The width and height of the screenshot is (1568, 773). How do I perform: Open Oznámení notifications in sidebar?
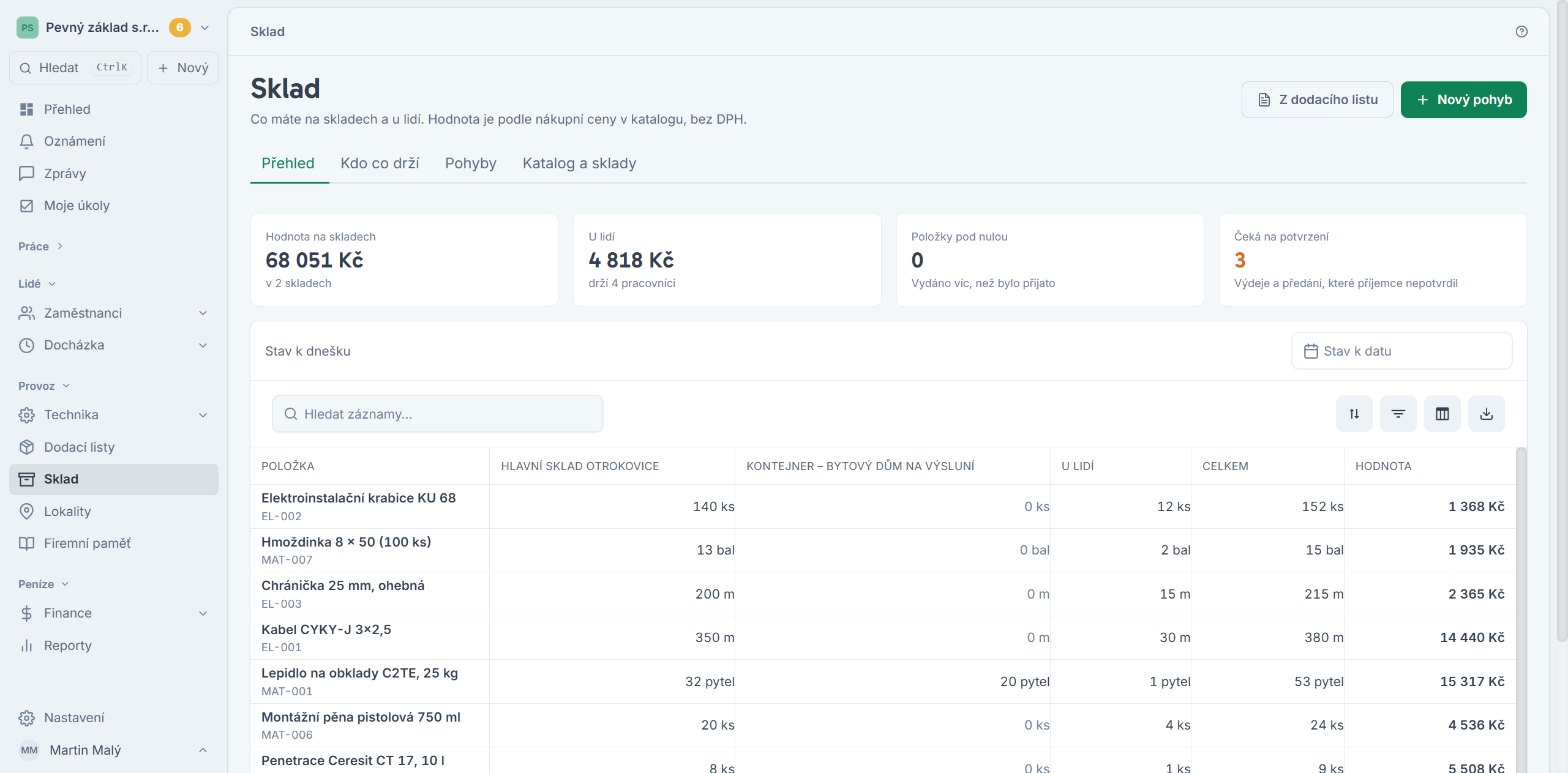tap(113, 141)
